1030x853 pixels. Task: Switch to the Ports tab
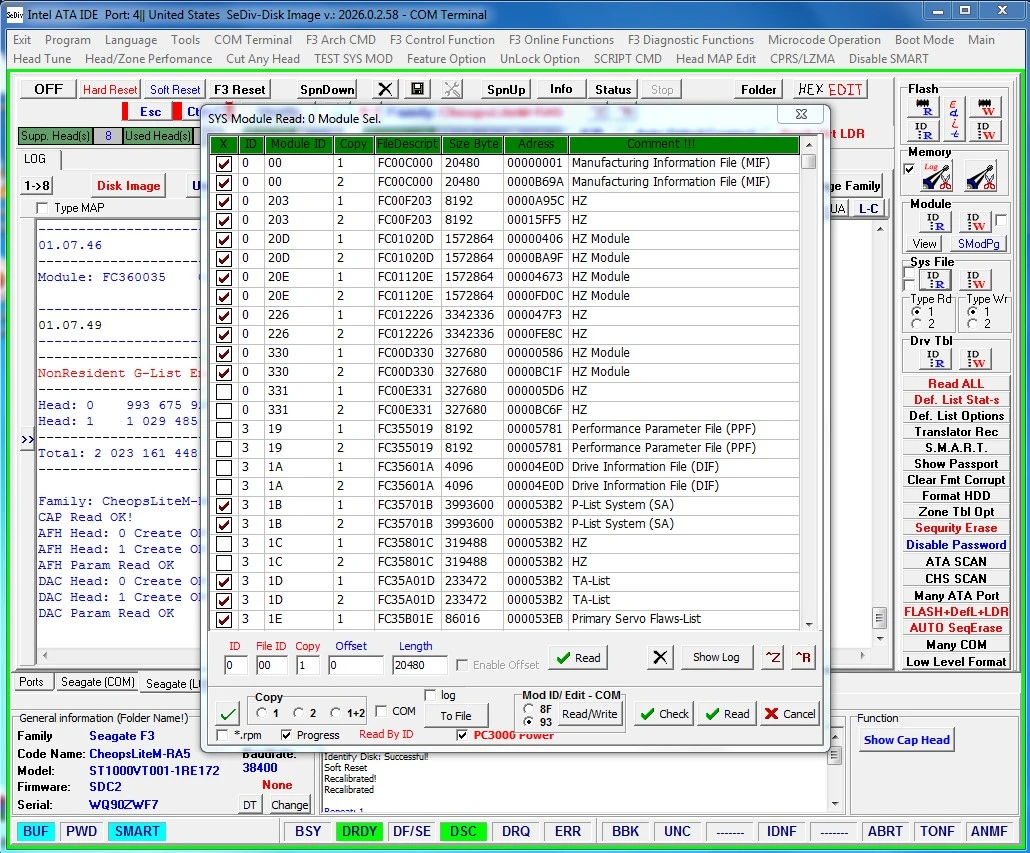click(x=31, y=682)
